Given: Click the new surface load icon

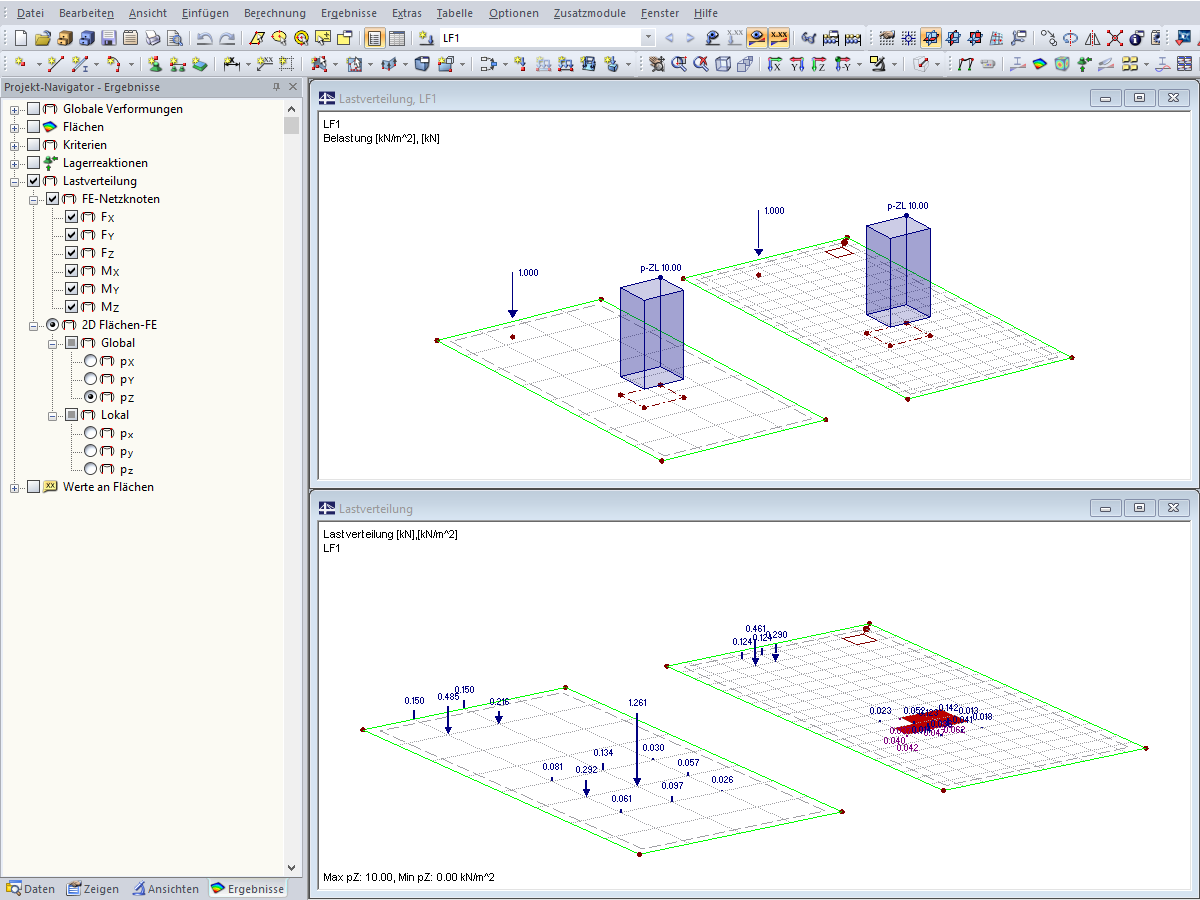Looking at the screenshot, I should (x=200, y=63).
